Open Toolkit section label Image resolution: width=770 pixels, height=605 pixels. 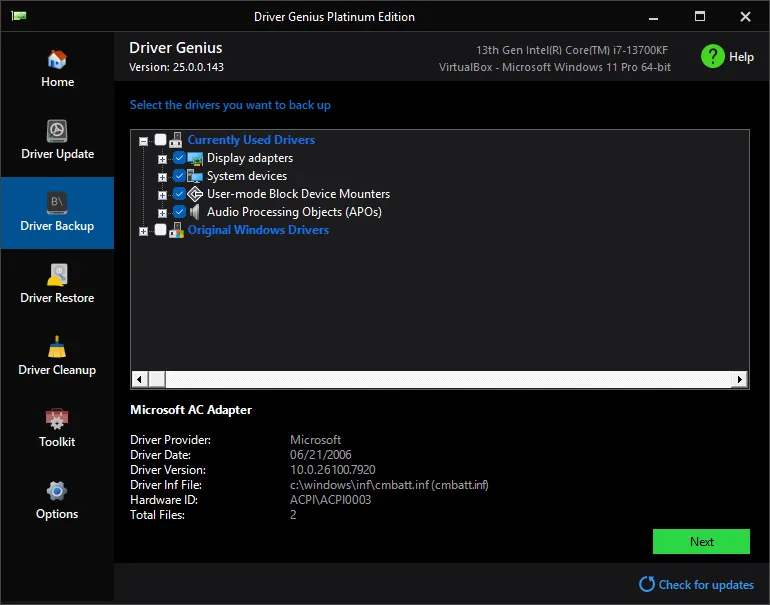point(57,442)
